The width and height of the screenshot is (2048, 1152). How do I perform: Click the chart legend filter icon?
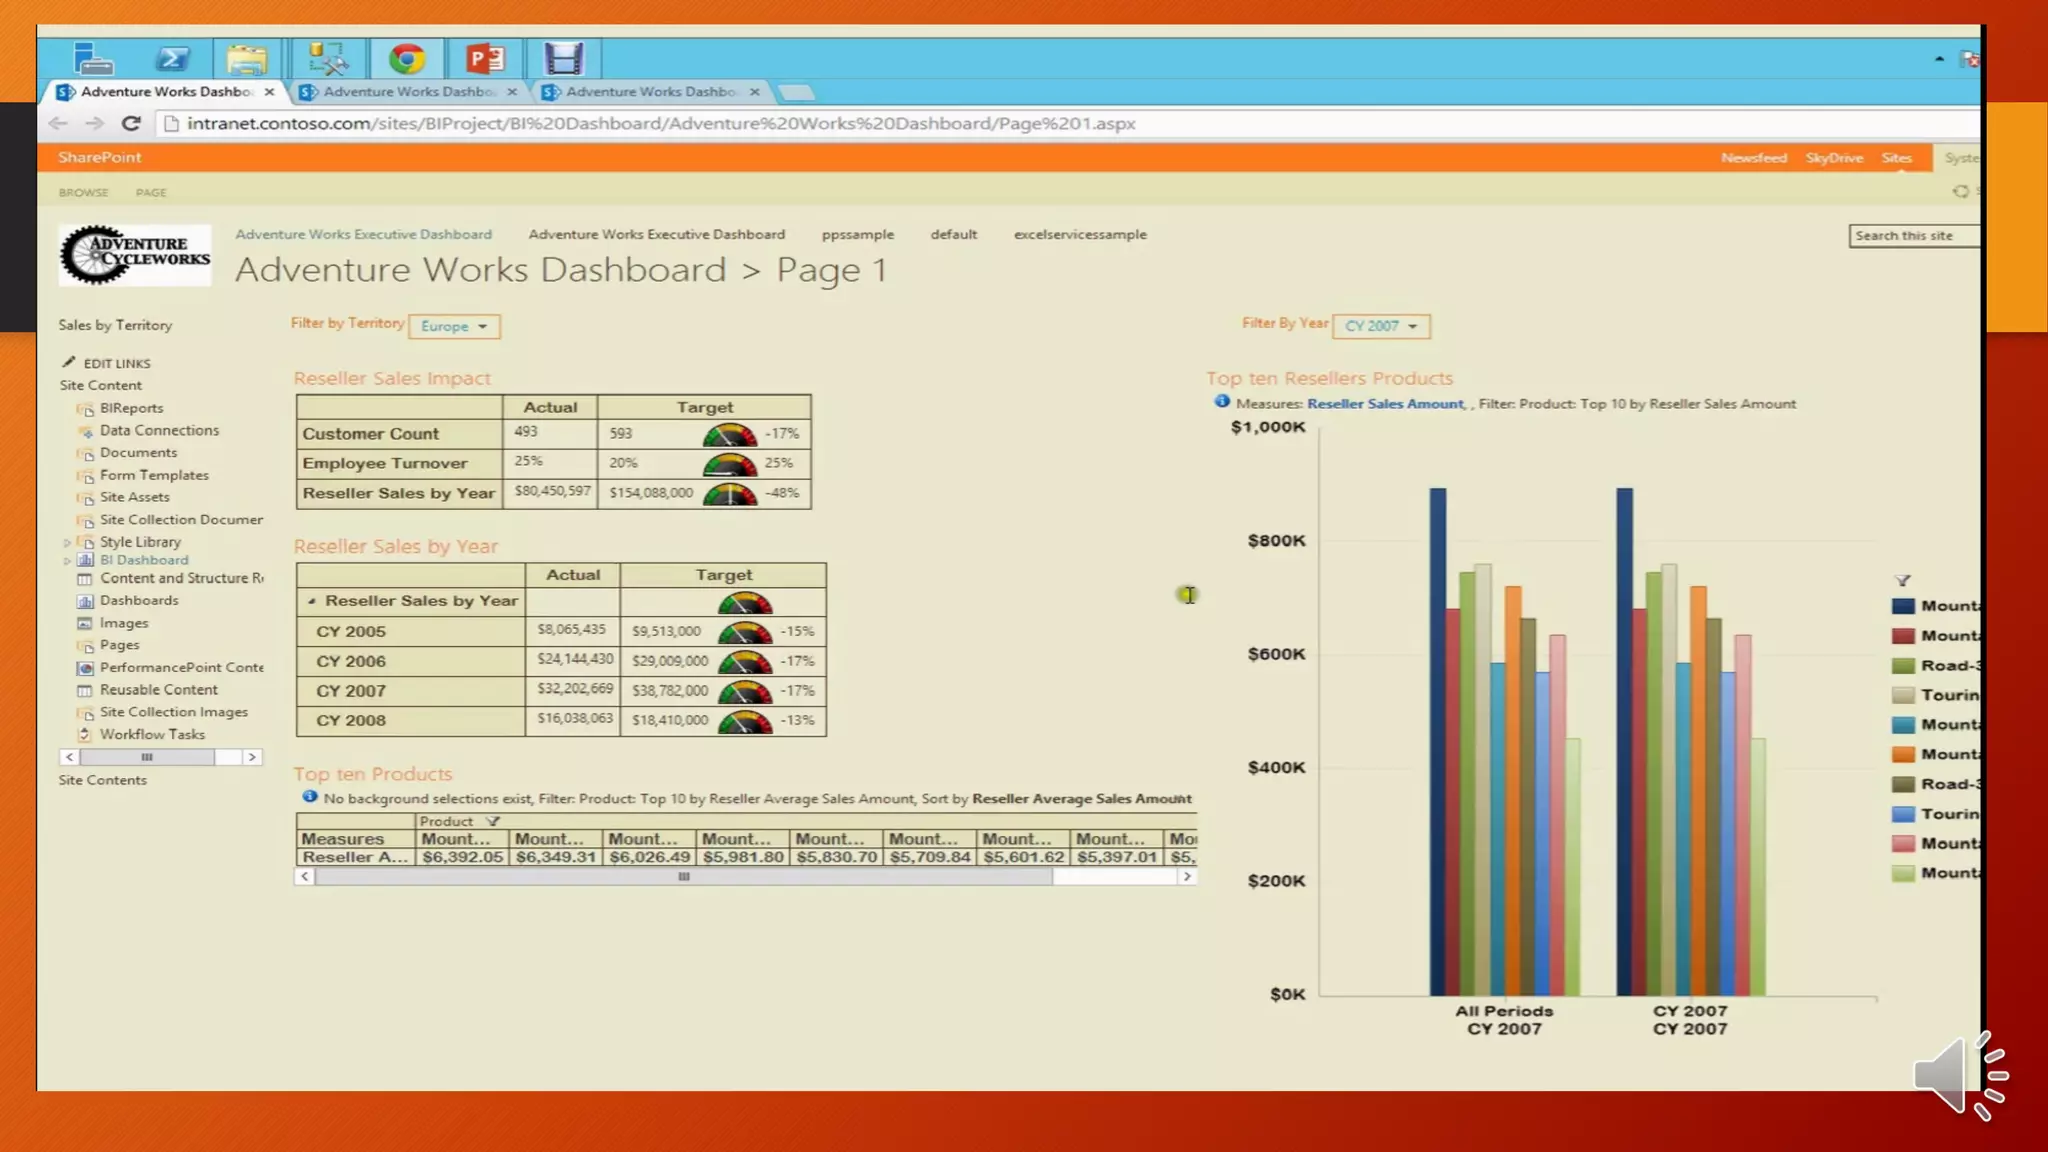pos(1902,580)
